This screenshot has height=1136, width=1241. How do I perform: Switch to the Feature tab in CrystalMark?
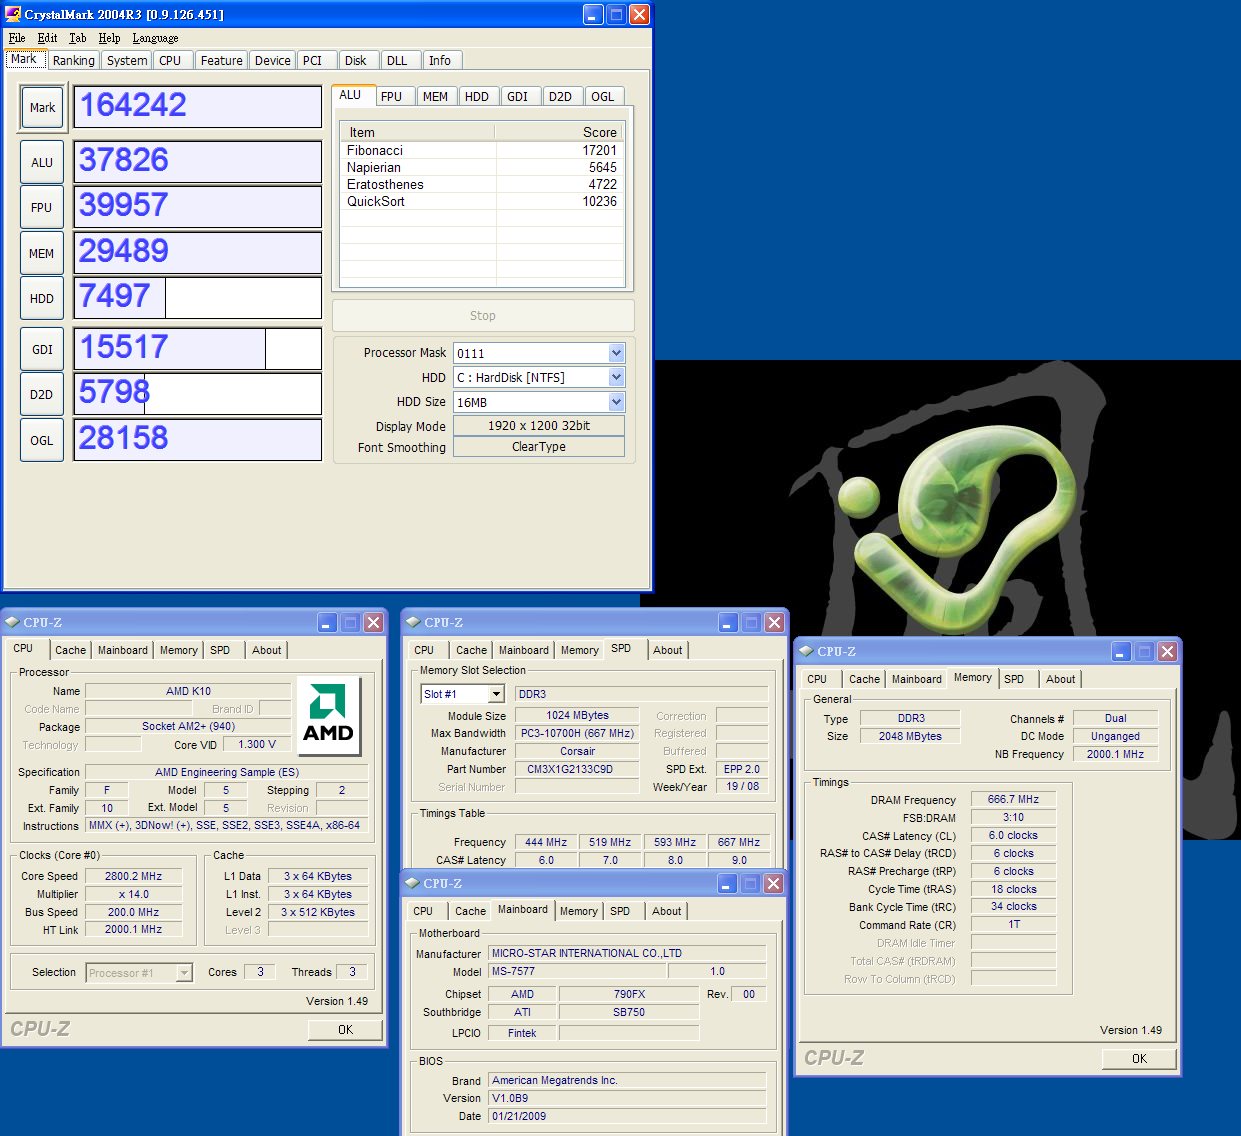(x=221, y=61)
